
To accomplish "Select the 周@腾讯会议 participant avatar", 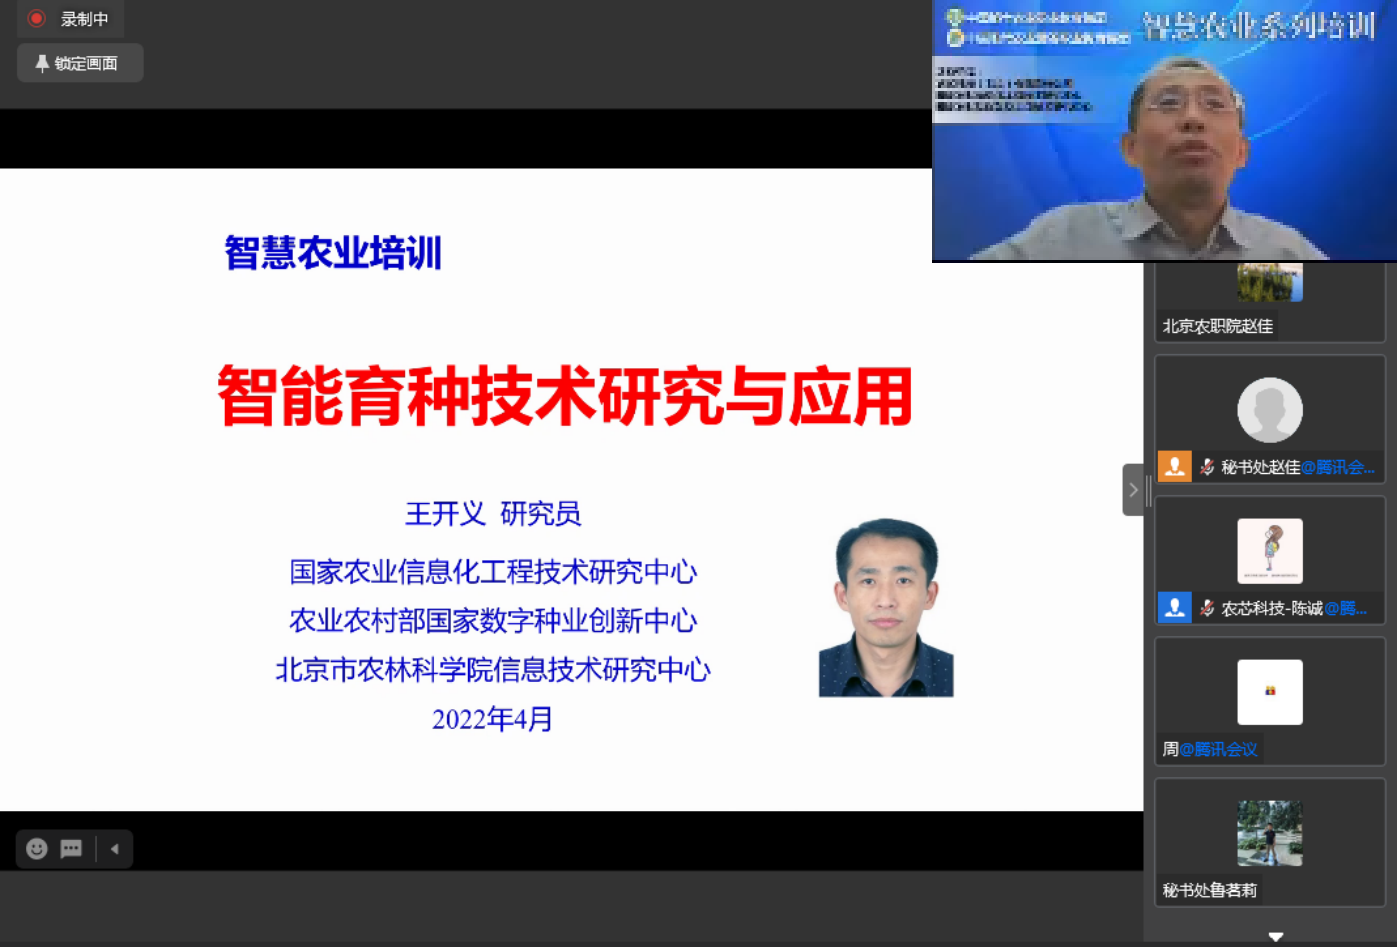I will (x=1269, y=692).
